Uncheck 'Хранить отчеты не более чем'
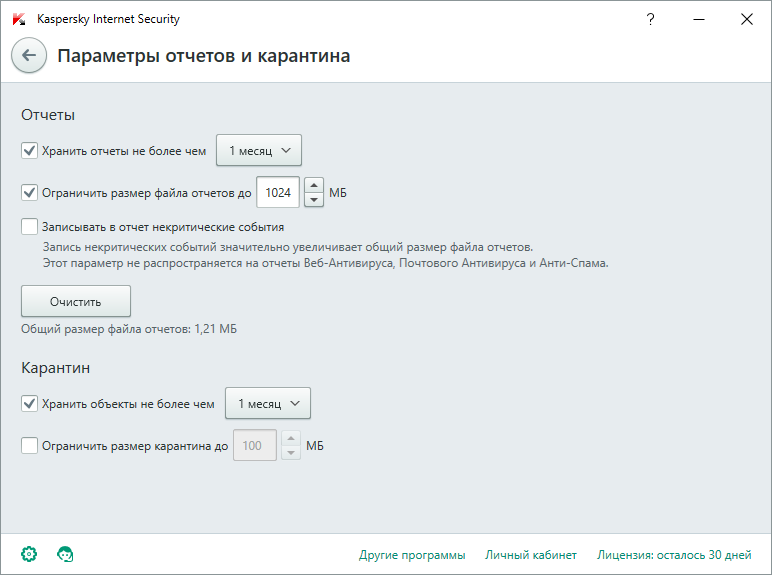 (x=30, y=151)
